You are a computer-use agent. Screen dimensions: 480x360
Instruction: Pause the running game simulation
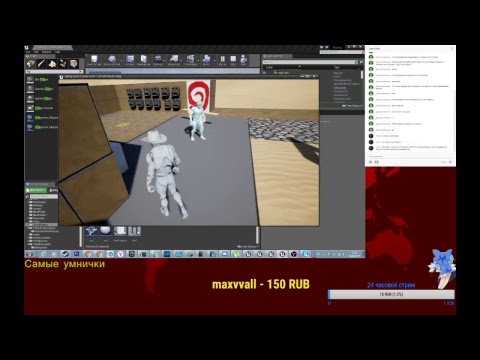[222, 60]
